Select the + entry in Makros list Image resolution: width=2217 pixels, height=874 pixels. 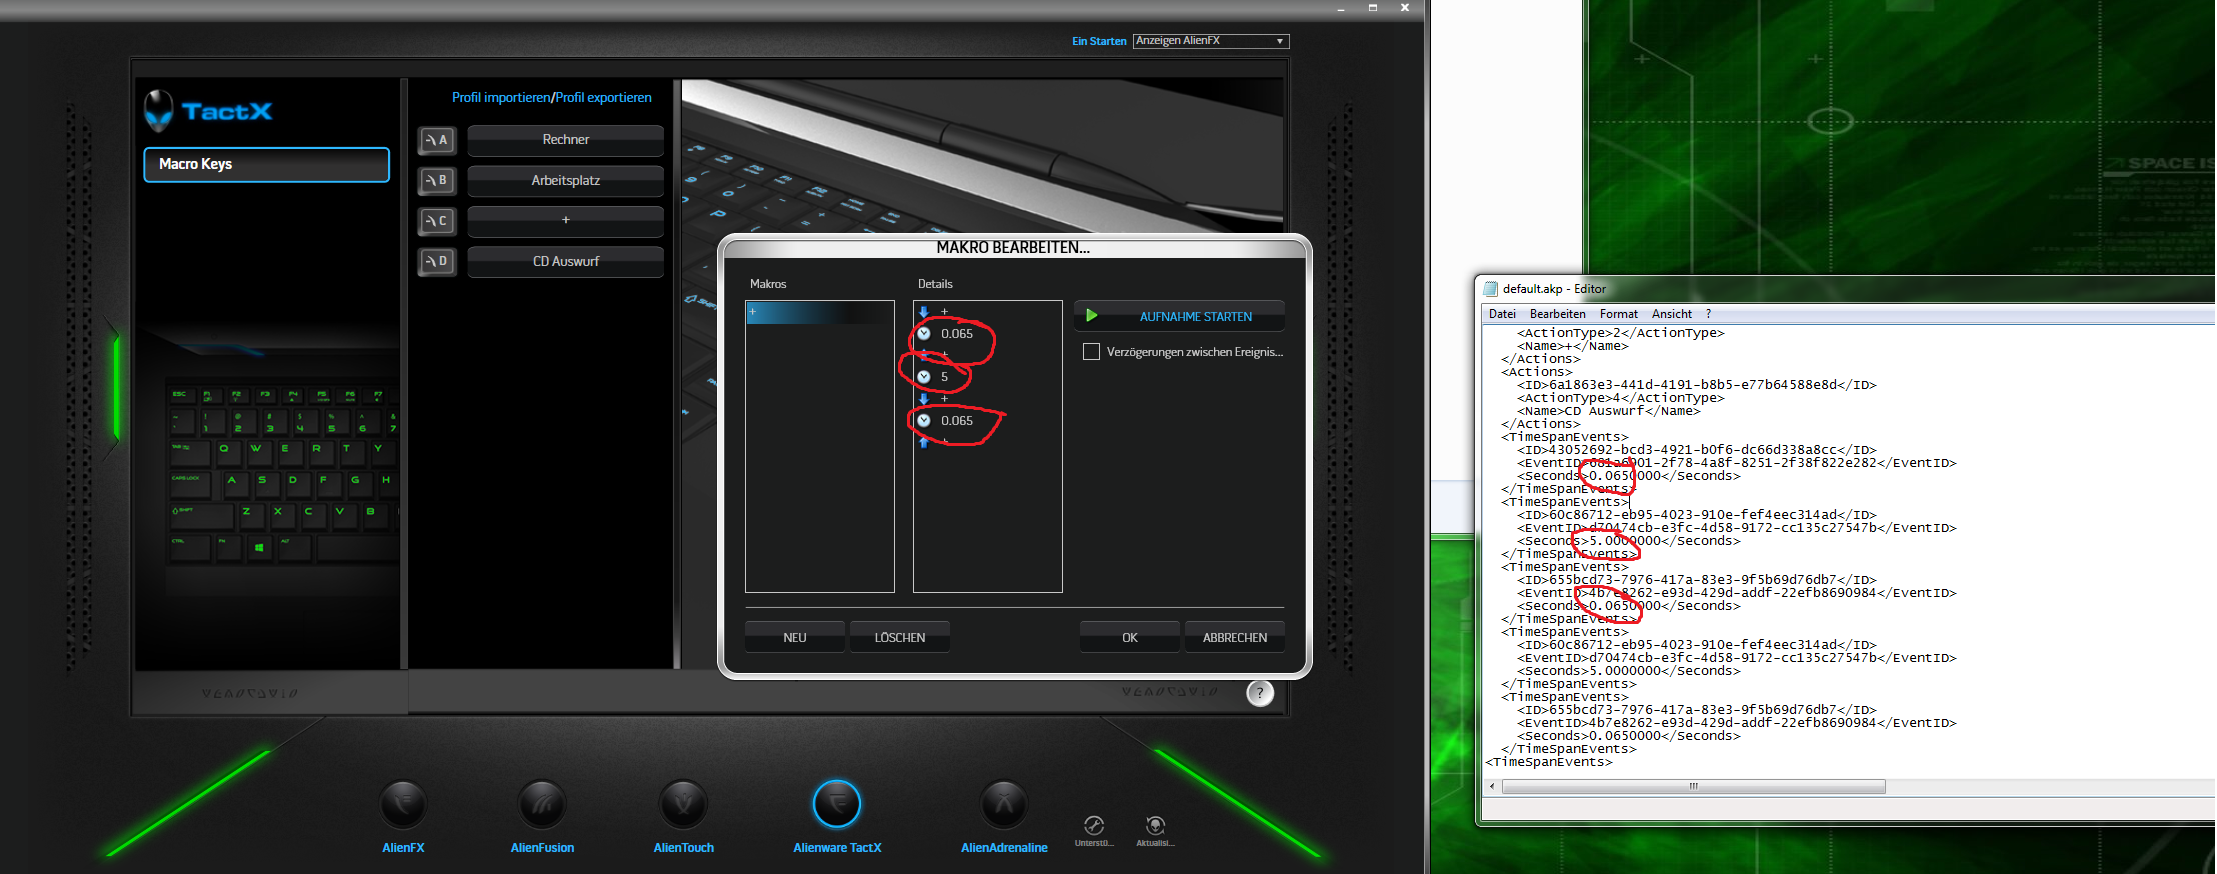819,313
